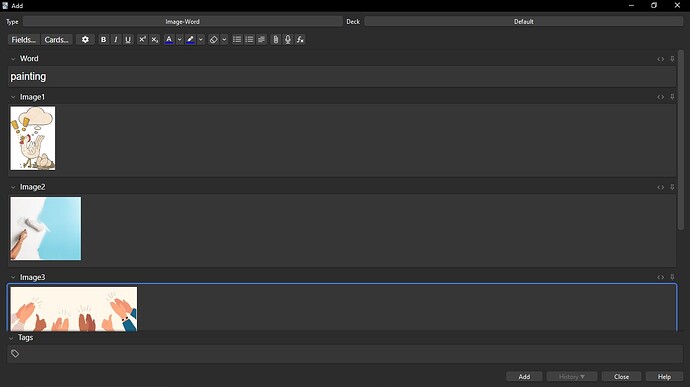Open Help
This screenshot has height=387, width=690.
664,376
